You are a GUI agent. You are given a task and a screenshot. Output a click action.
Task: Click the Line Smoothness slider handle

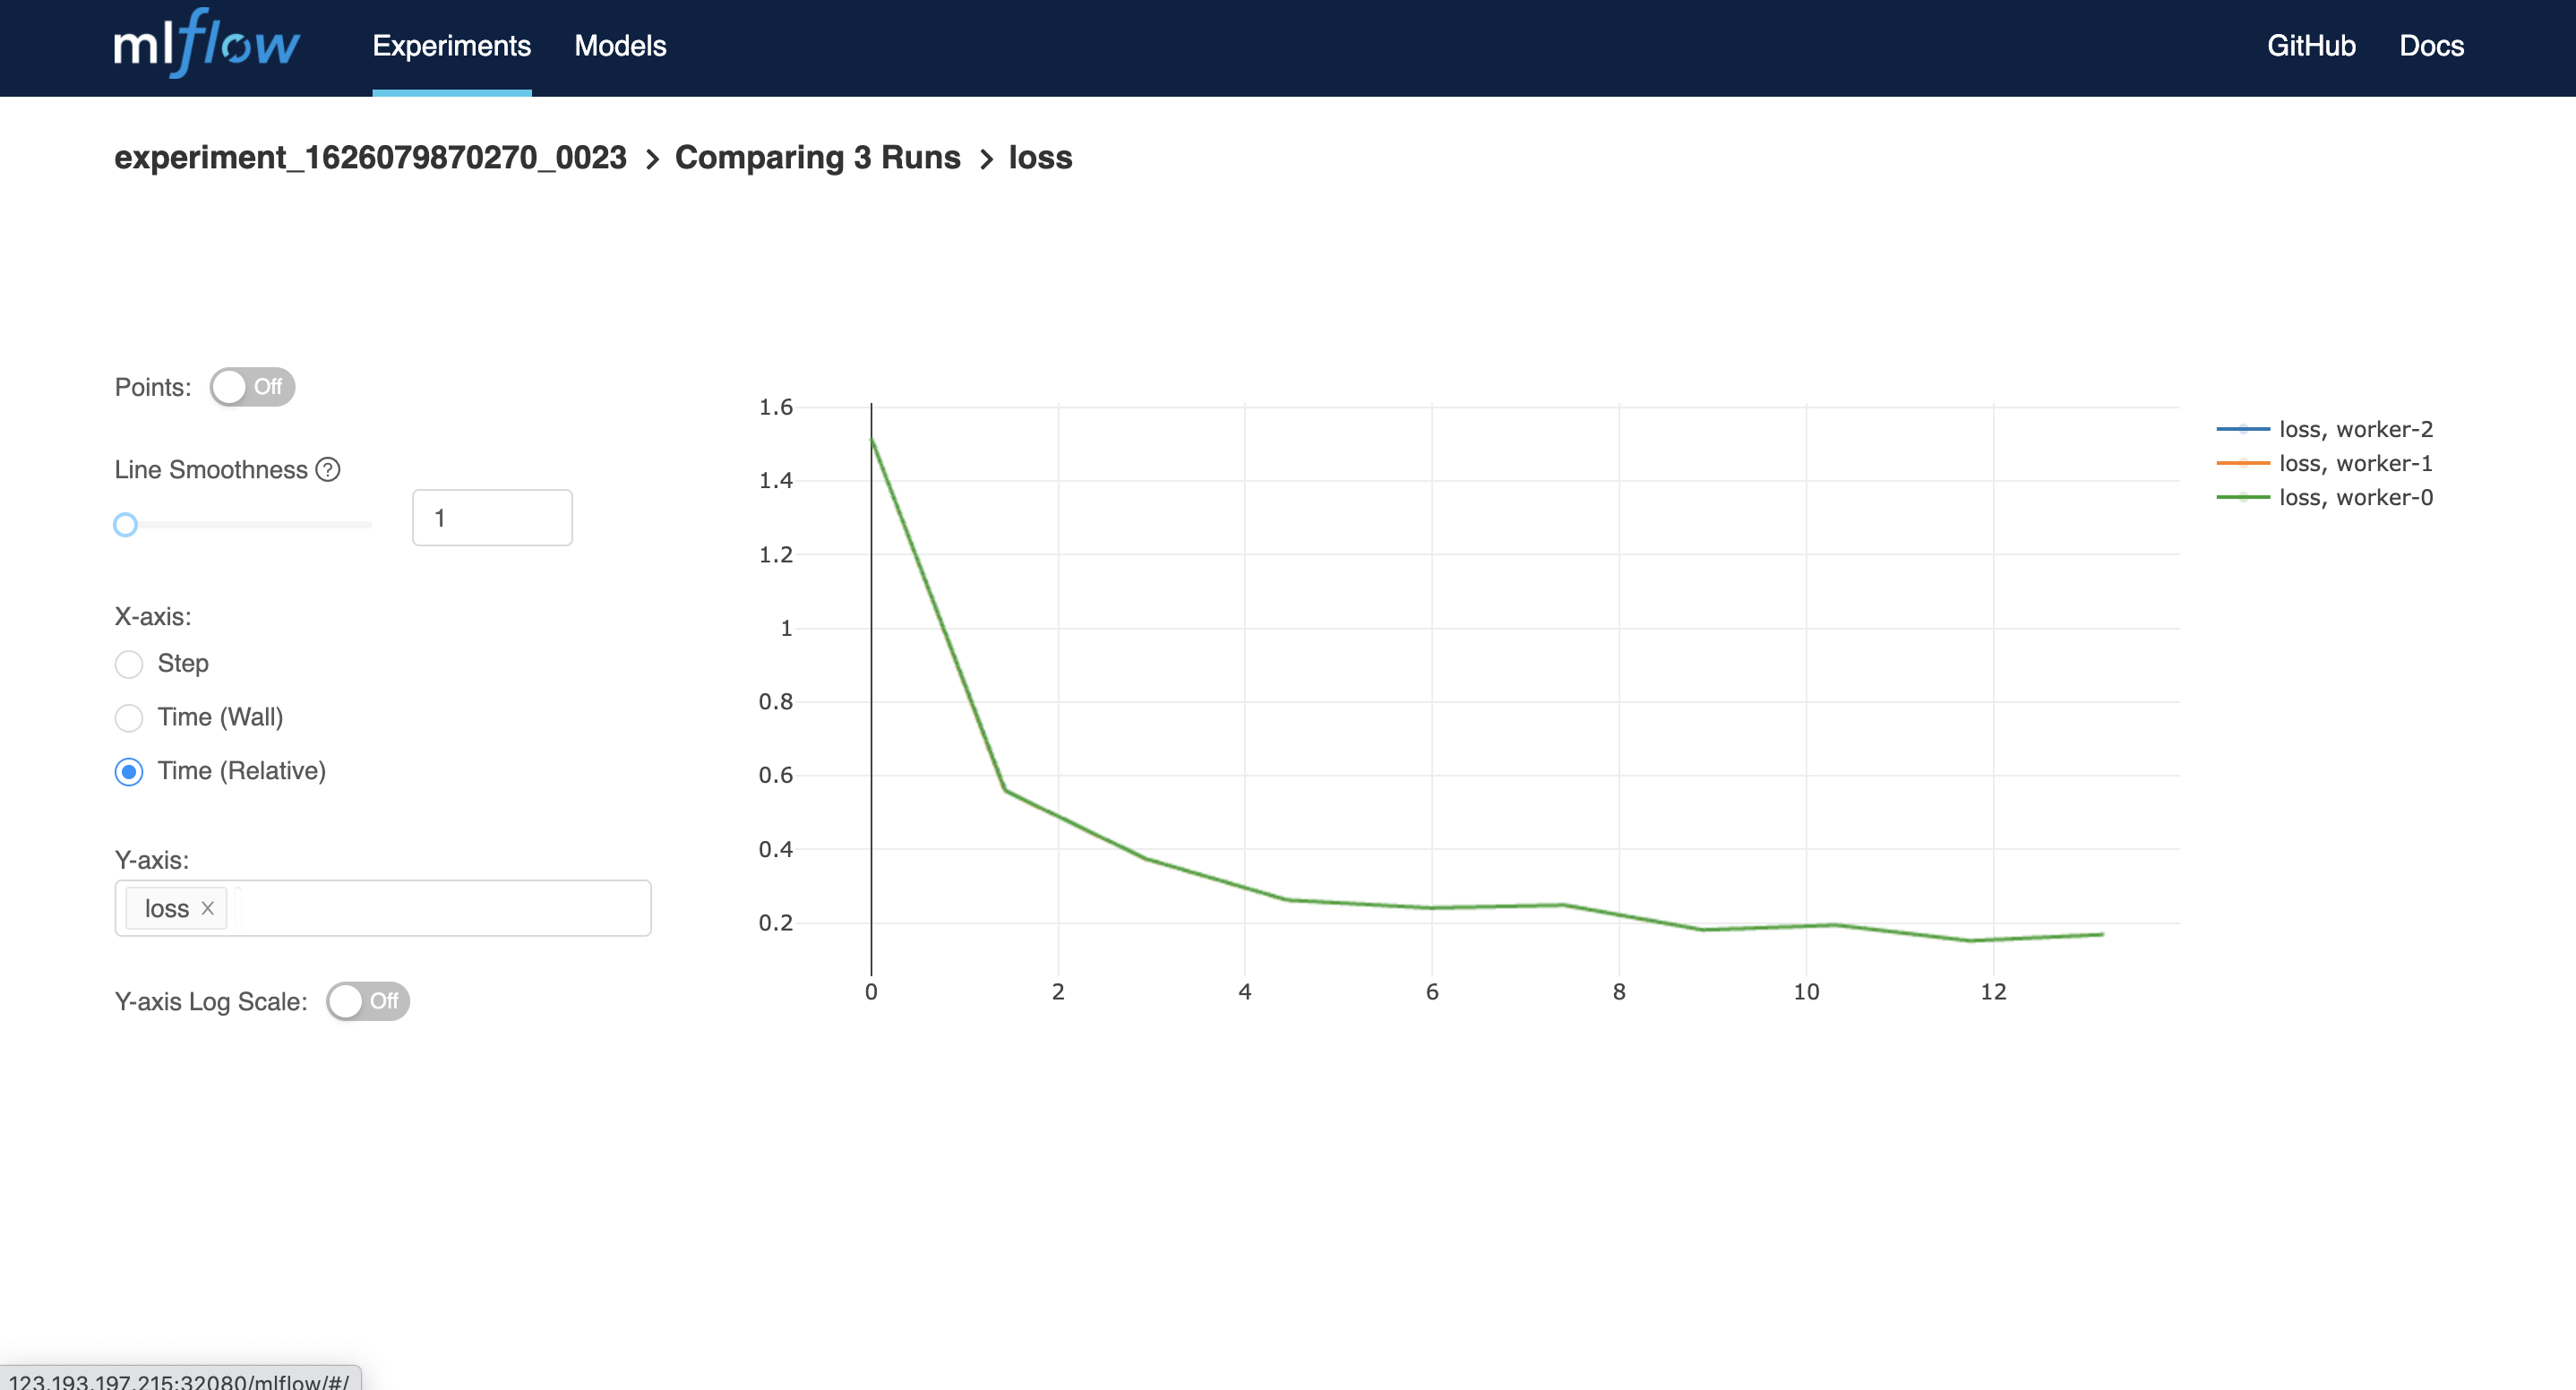tap(125, 524)
